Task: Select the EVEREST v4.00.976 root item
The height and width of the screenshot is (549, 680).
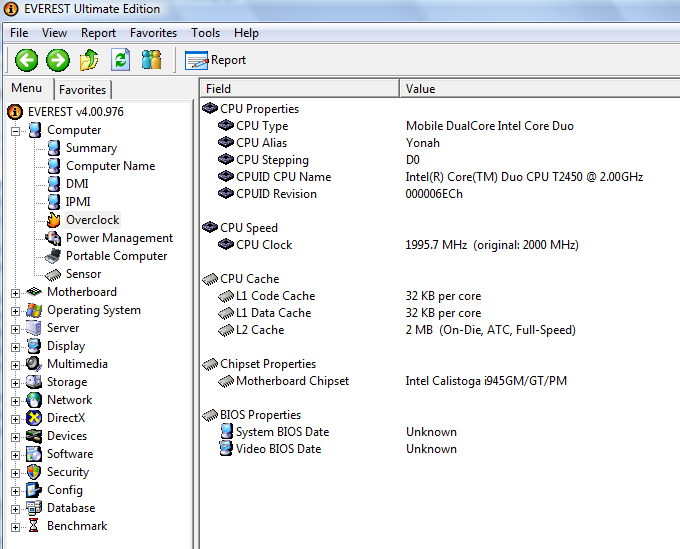Action: coord(76,112)
